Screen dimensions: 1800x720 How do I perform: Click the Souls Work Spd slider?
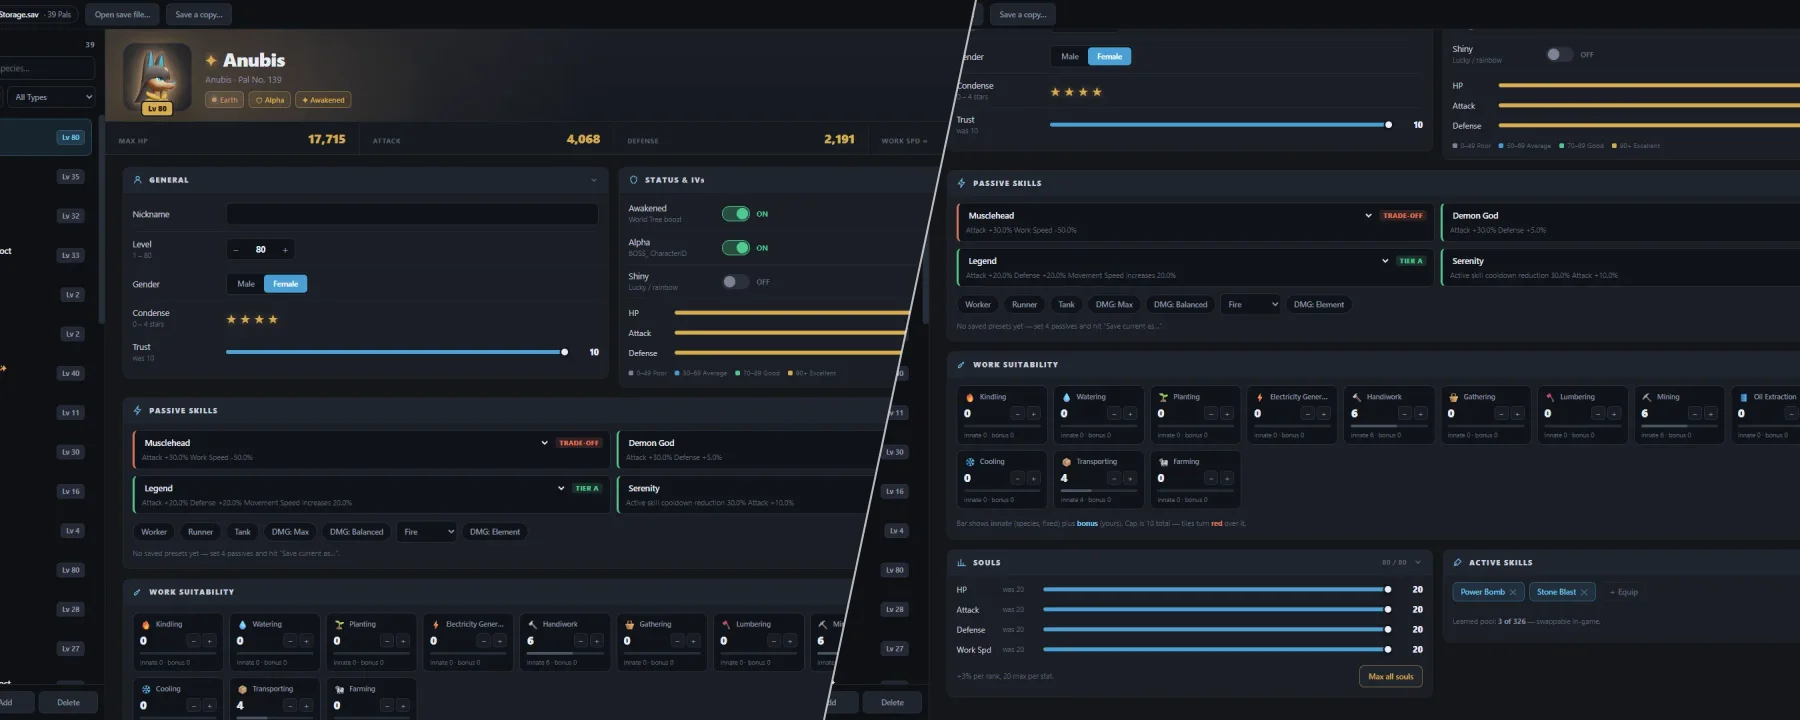(1216, 650)
